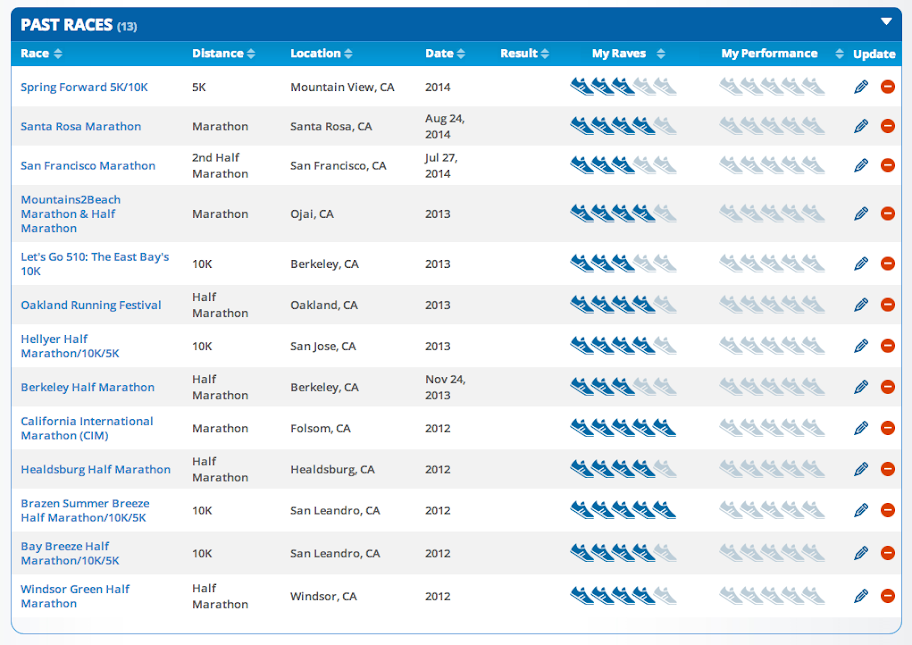Click the 'Folsom, CA' location cell
The width and height of the screenshot is (912, 645).
(320, 429)
